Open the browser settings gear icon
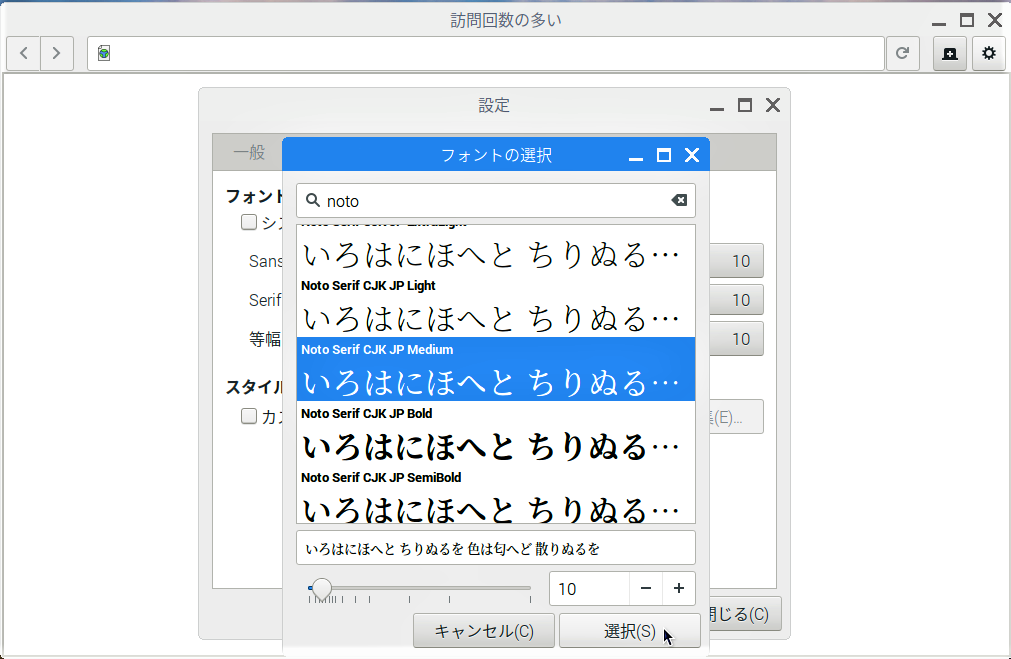 (989, 53)
